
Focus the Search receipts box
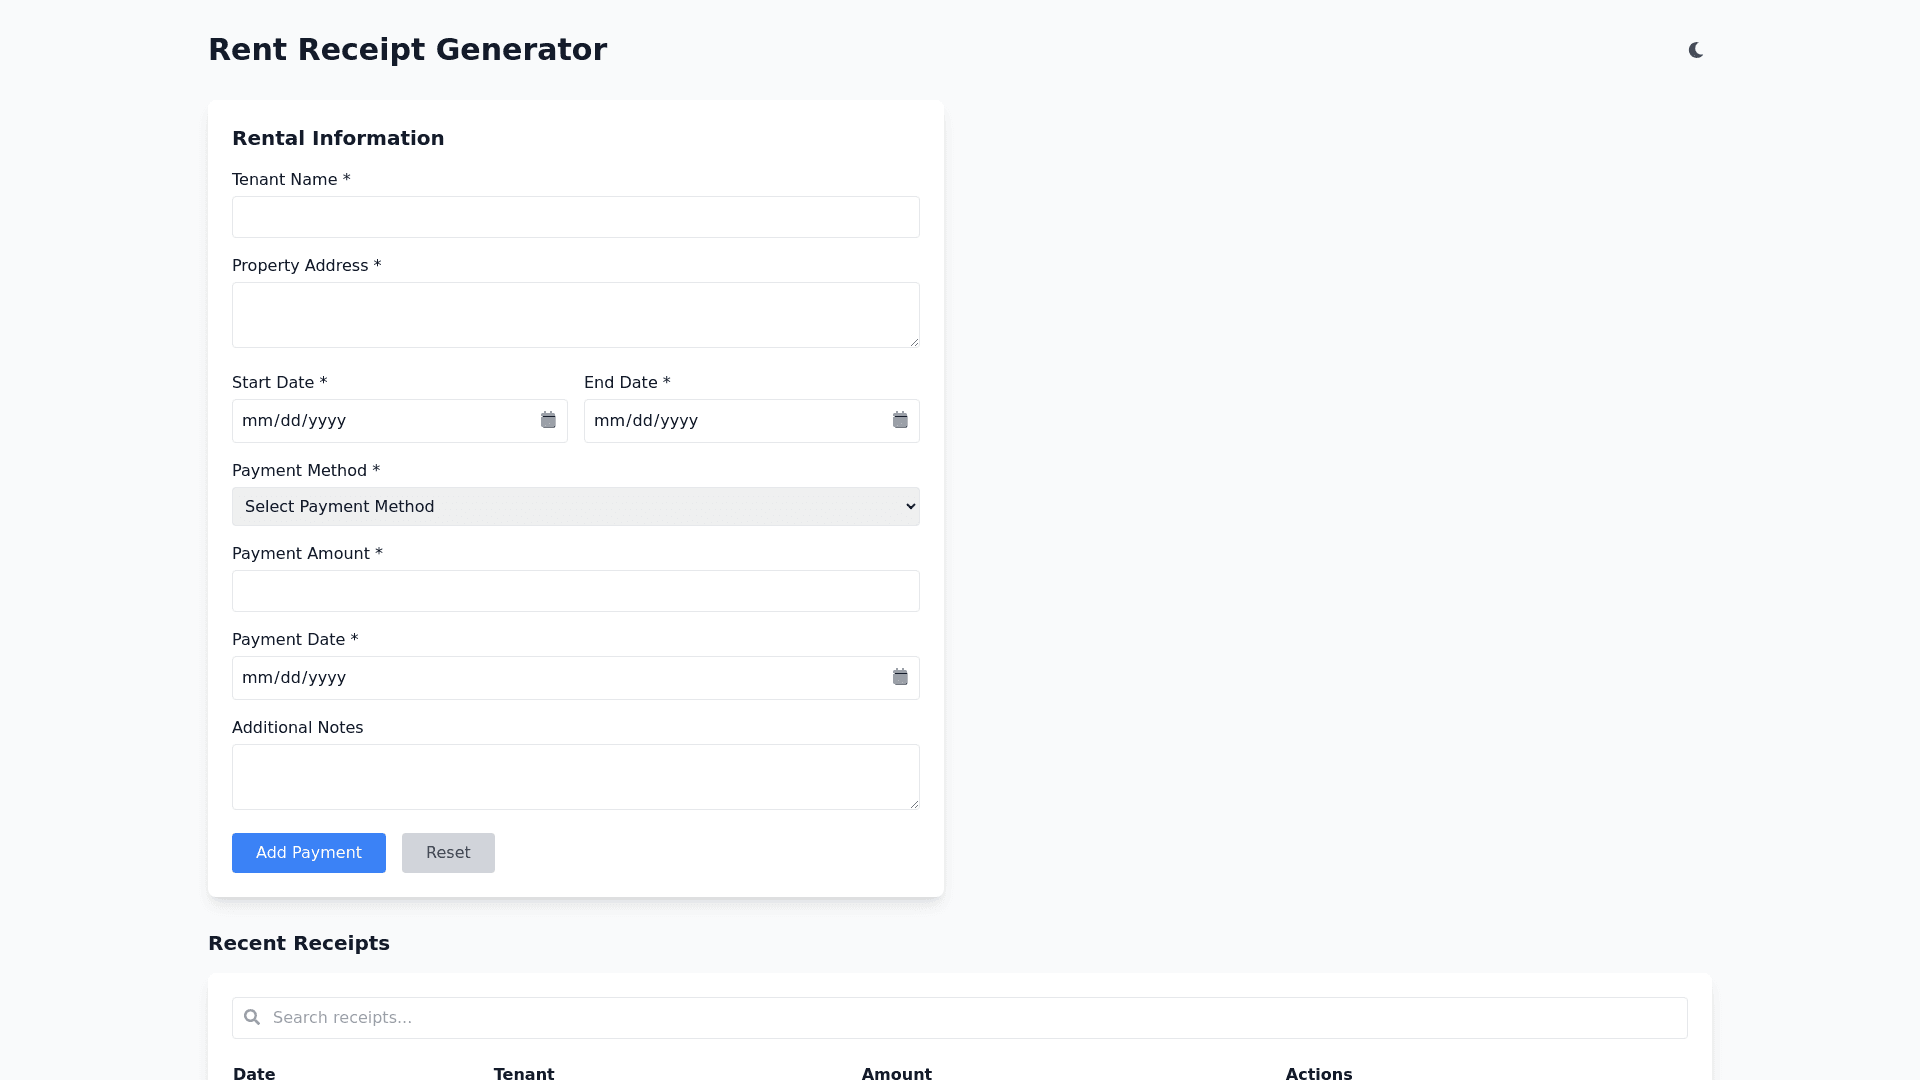pos(970,1018)
